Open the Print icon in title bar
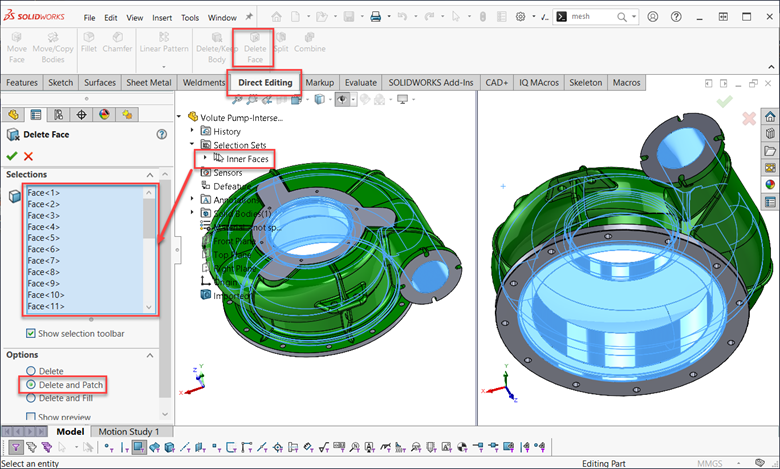The width and height of the screenshot is (780, 469). pos(376,17)
